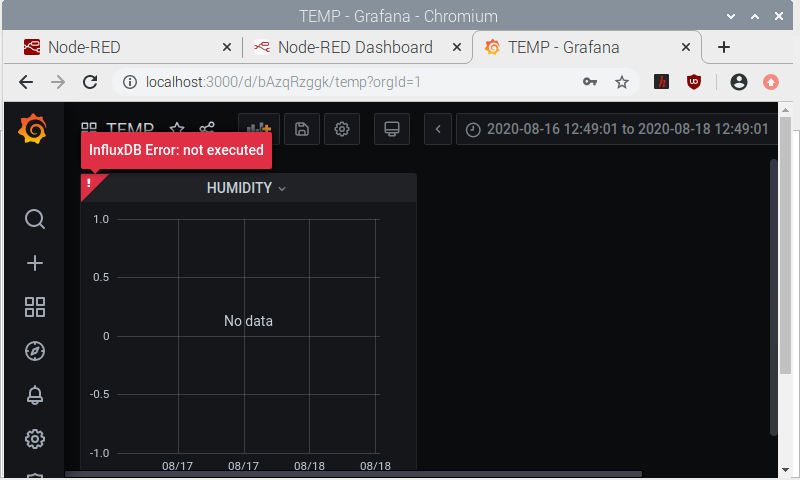Share the TEMP dashboard
Viewport: 800px width, 480px height.
[x=207, y=128]
